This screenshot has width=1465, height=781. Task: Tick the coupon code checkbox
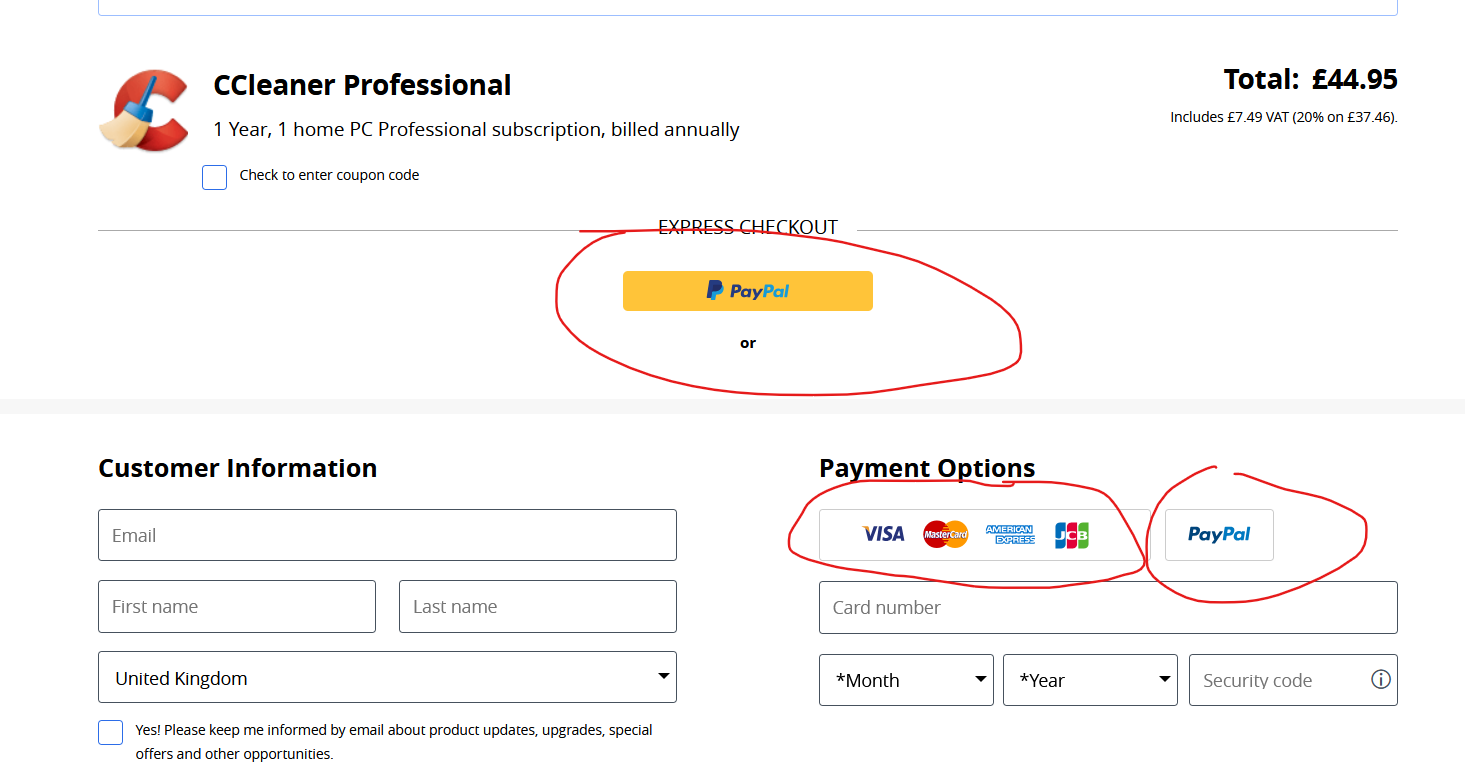215,177
